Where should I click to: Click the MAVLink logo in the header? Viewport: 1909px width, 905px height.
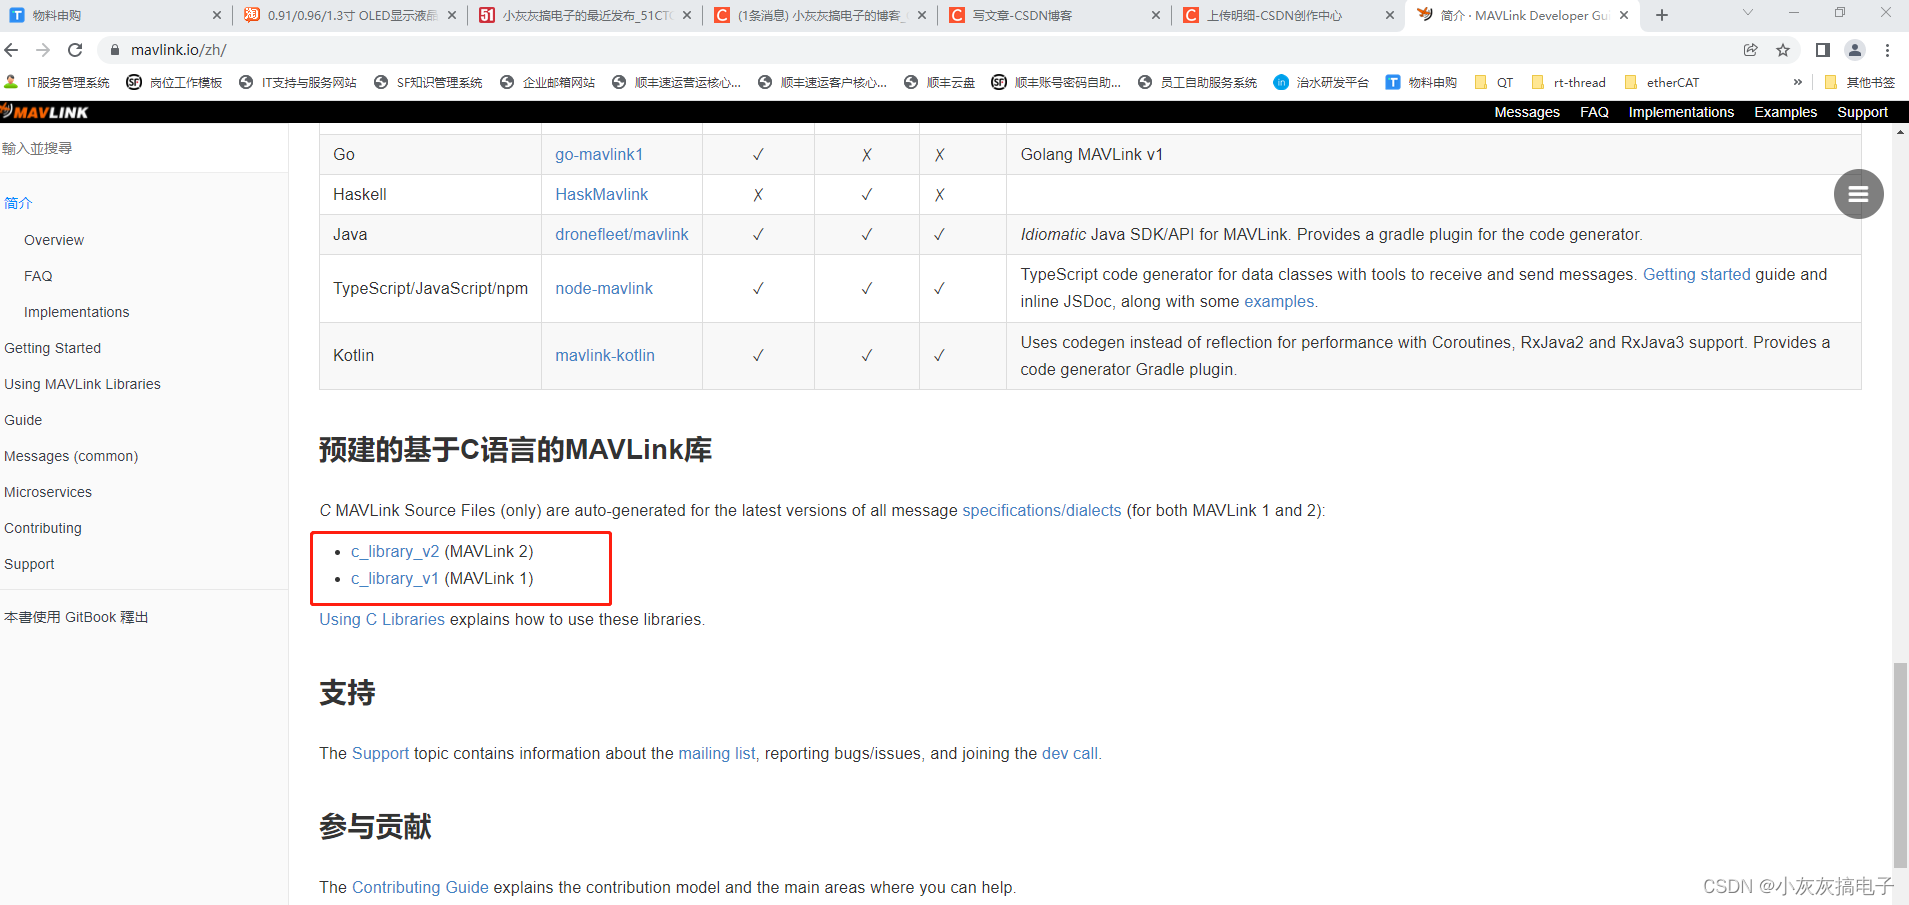point(45,112)
